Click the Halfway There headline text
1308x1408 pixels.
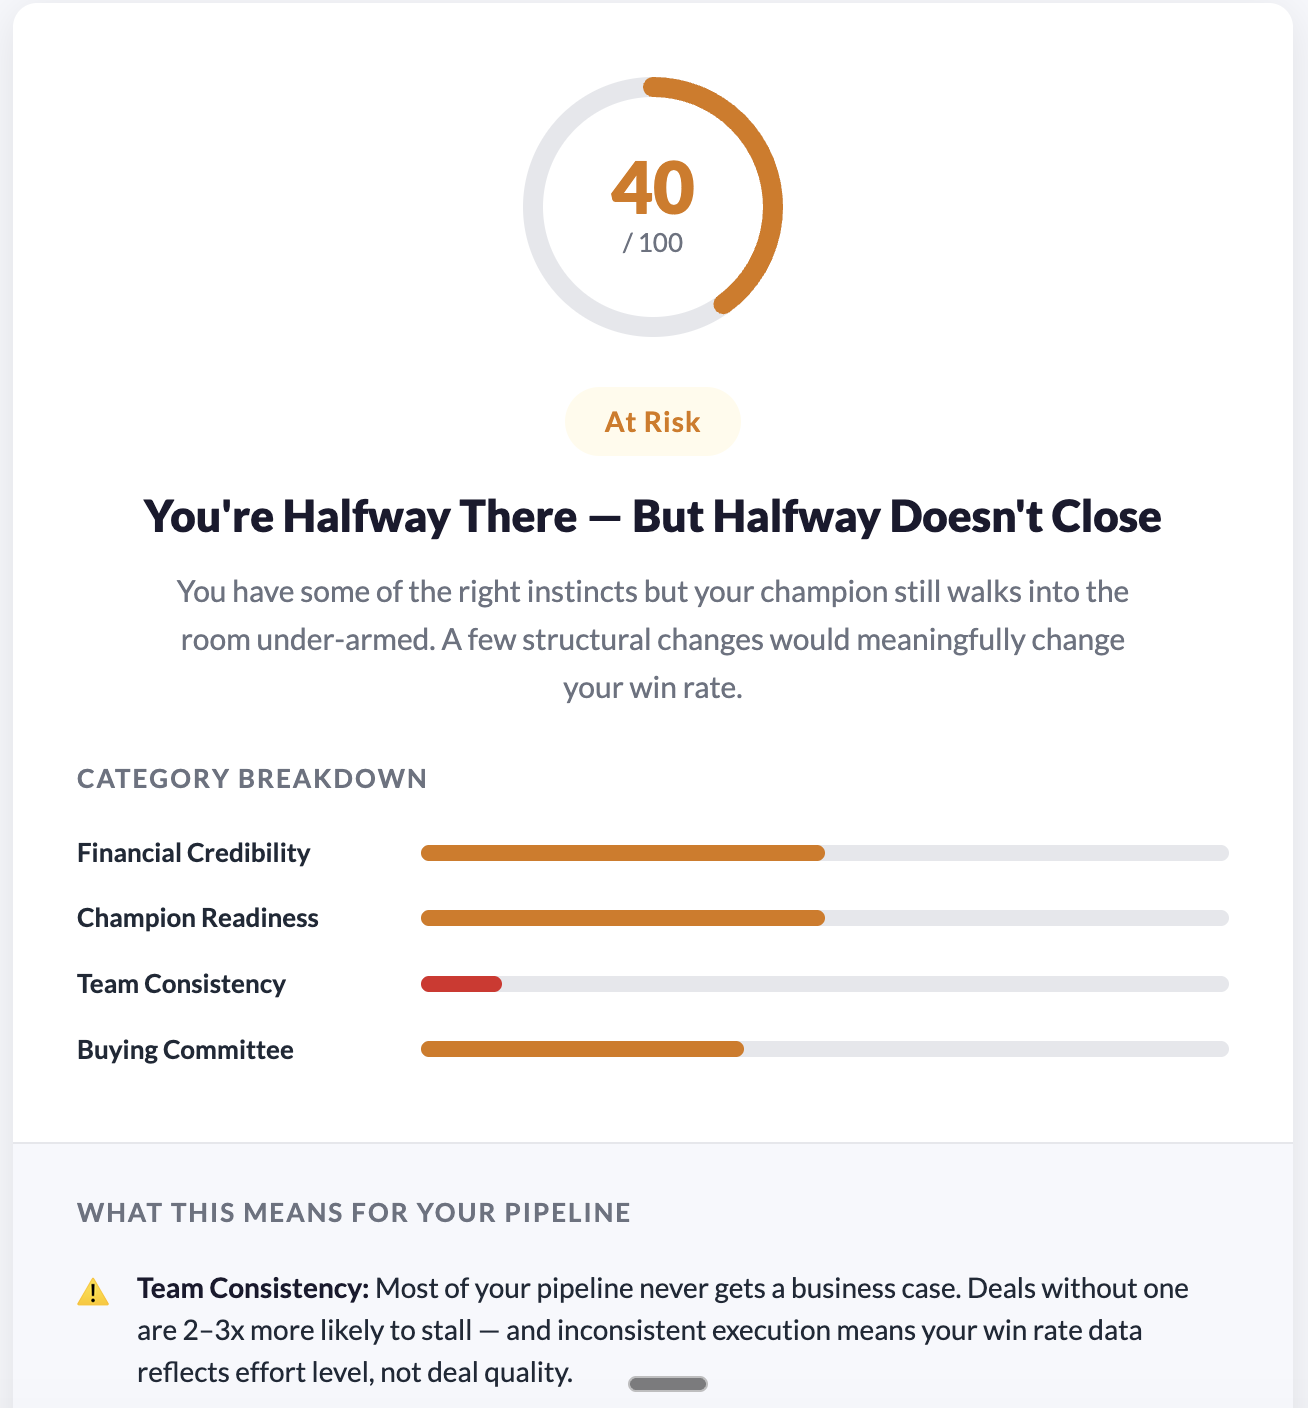653,517
